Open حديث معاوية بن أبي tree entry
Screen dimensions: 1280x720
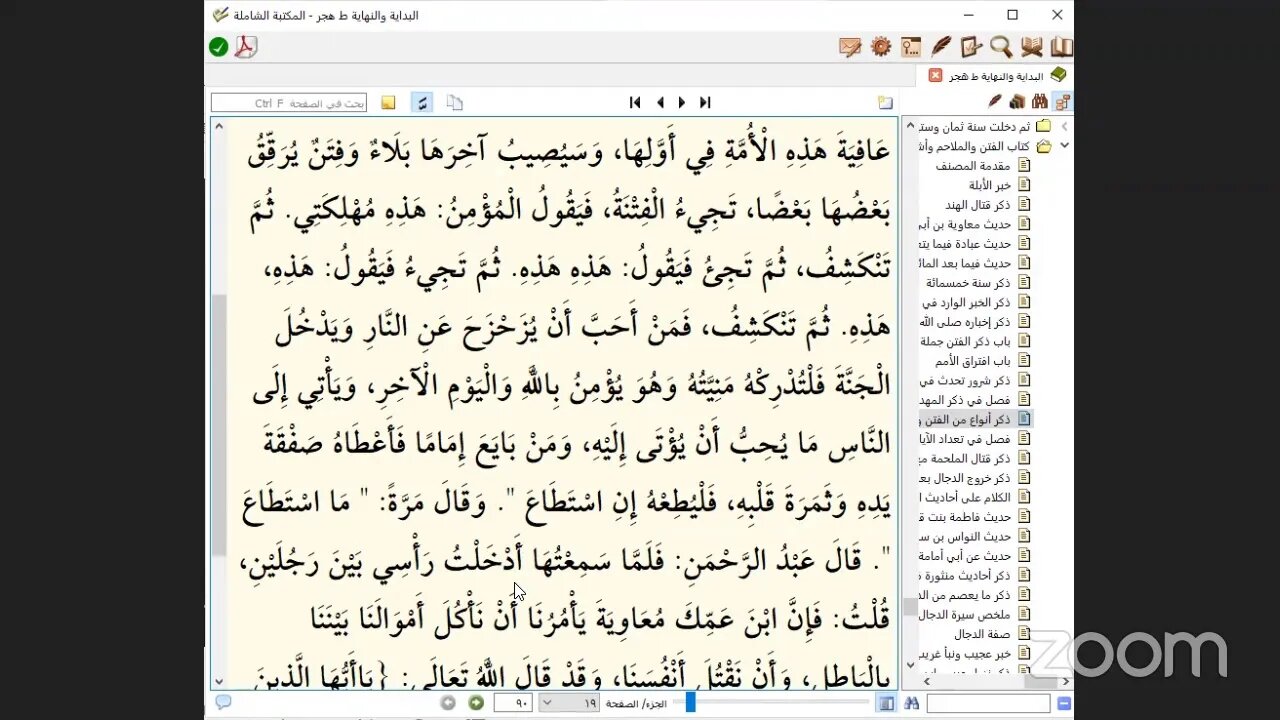click(x=965, y=224)
